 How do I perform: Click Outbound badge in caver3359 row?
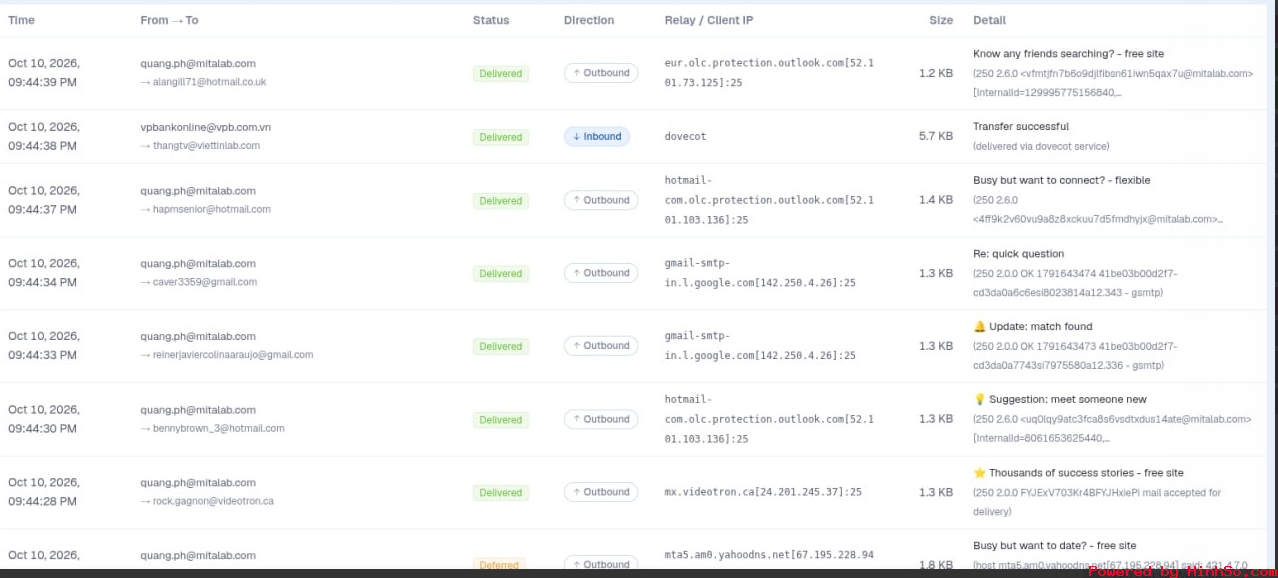(x=601, y=273)
